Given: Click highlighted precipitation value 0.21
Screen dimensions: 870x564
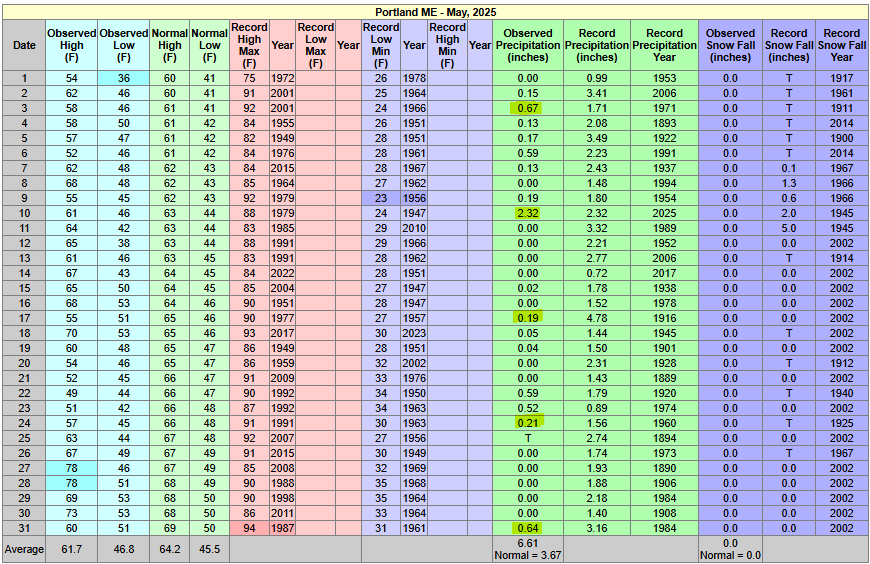Looking at the screenshot, I should [528, 423].
